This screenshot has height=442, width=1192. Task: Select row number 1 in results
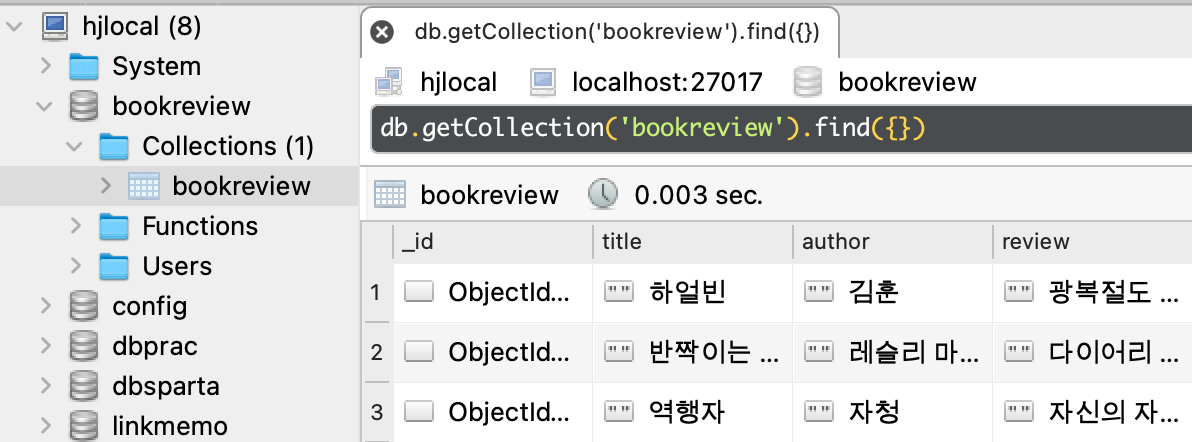point(376,291)
